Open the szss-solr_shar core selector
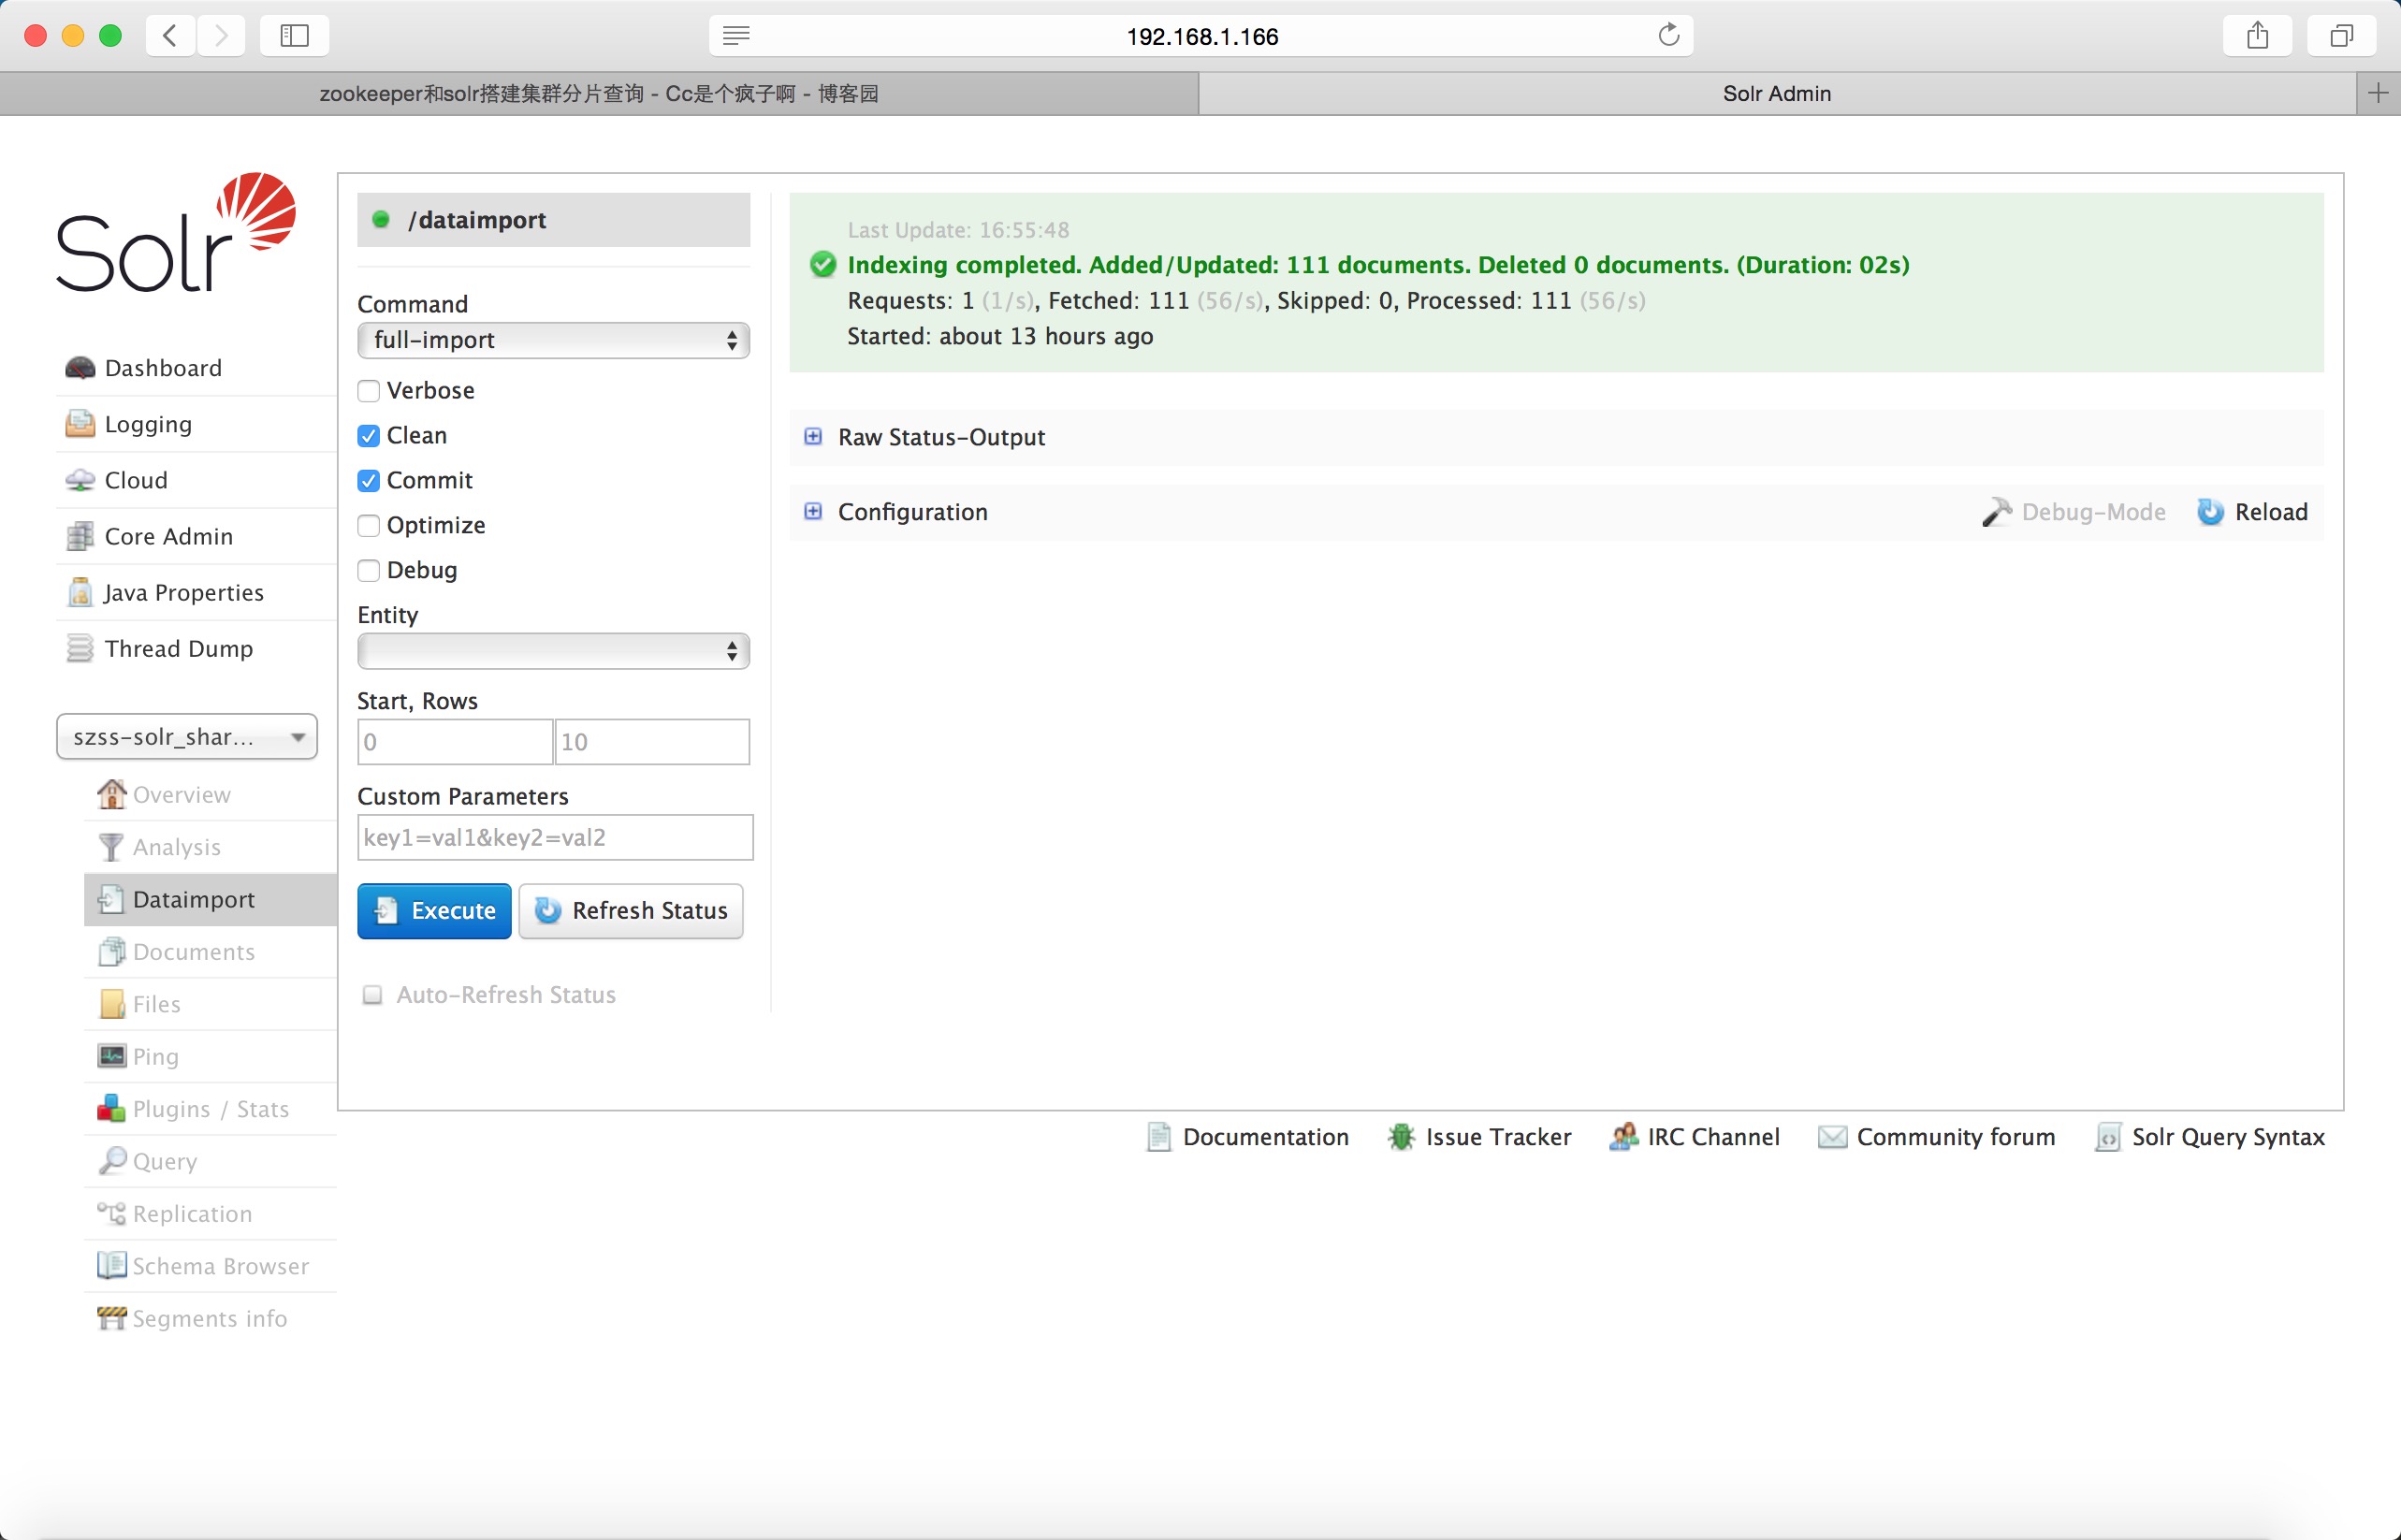This screenshot has height=1540, width=2401. pyautogui.click(x=187, y=737)
